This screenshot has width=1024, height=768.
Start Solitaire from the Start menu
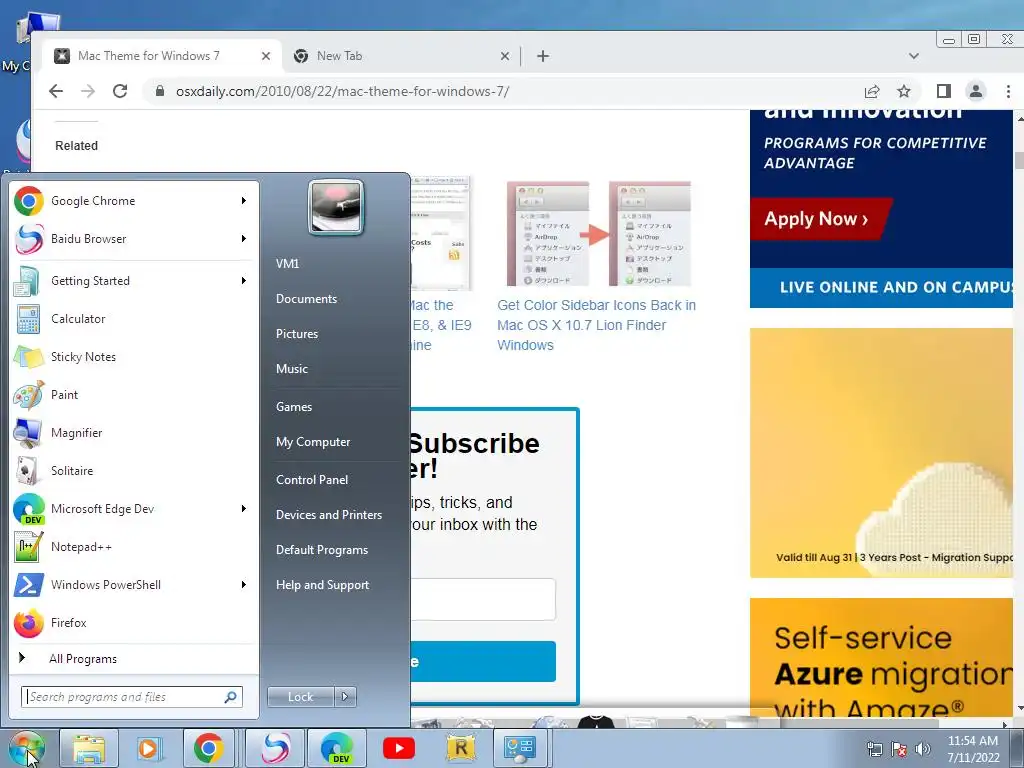point(131,470)
